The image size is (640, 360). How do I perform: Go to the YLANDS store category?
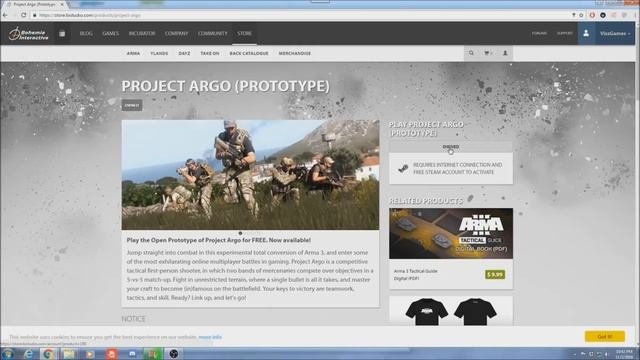tap(159, 53)
